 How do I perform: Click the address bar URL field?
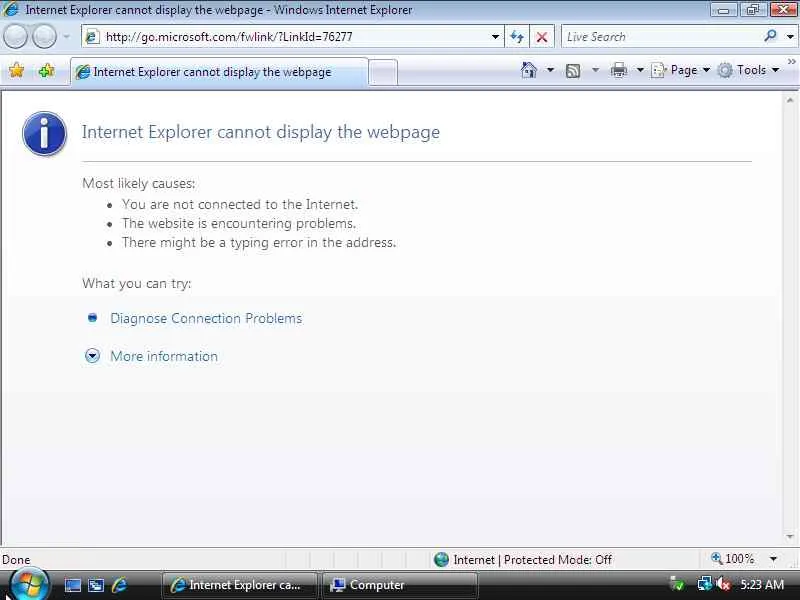click(295, 37)
